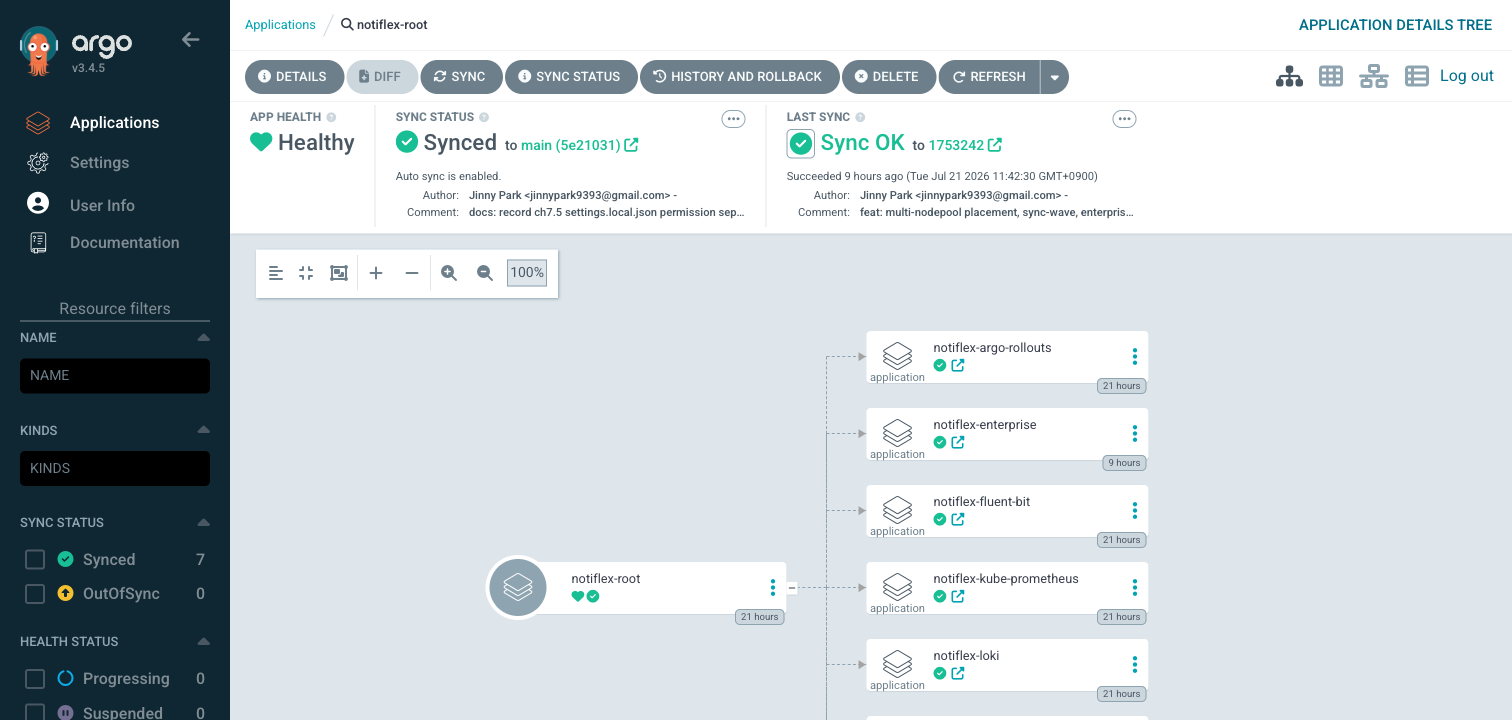
Task: Open the more options button in LAST SYNC panel
Action: [x=1125, y=119]
